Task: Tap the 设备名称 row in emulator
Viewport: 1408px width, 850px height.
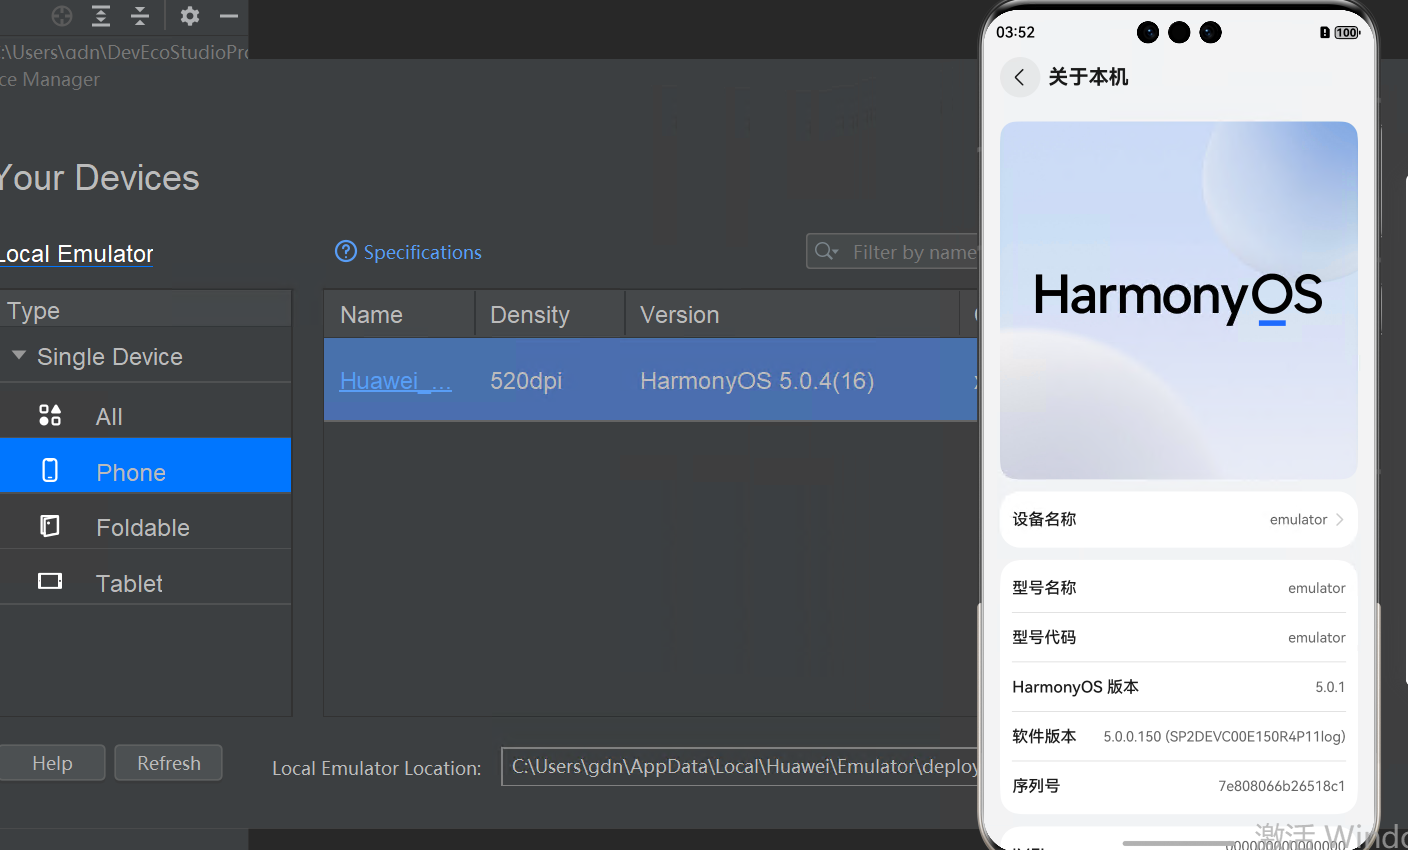Action: pyautogui.click(x=1179, y=519)
